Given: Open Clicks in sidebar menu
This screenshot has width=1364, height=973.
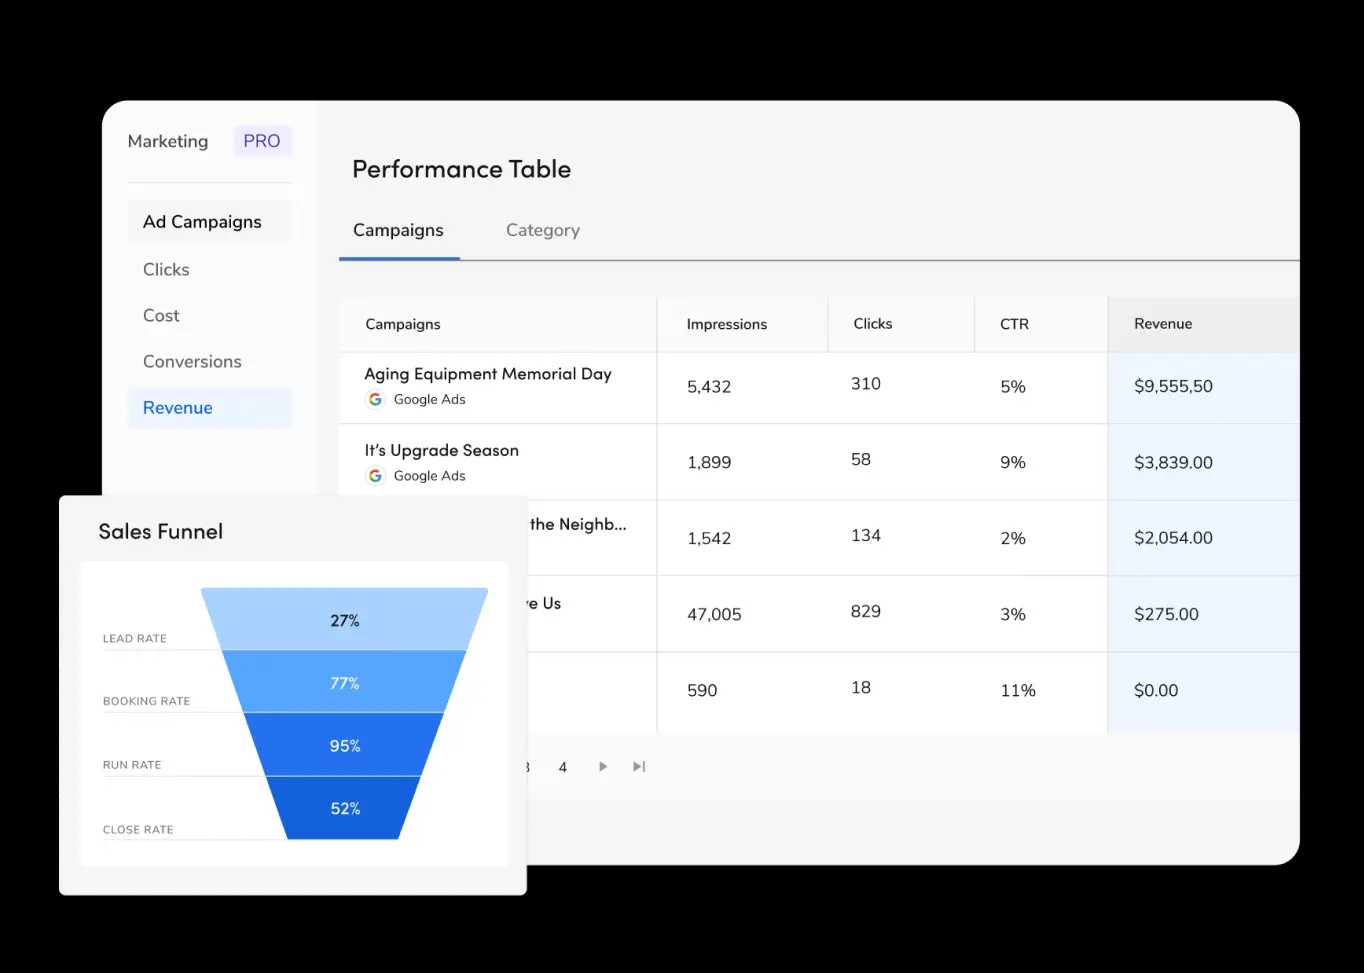Looking at the screenshot, I should (x=166, y=269).
